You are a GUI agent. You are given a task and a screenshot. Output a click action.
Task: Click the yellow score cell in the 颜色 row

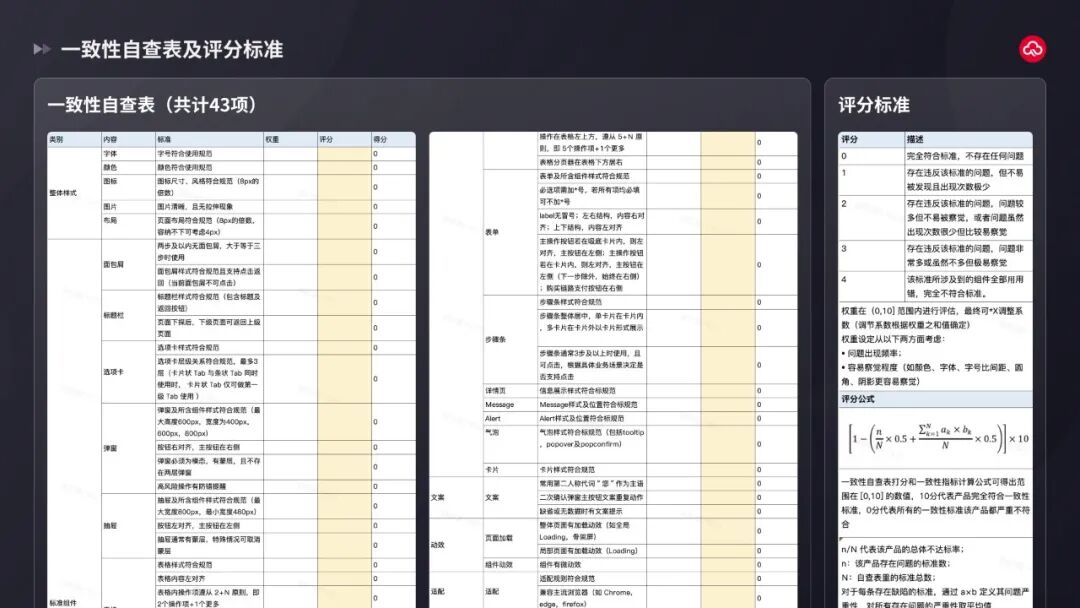pyautogui.click(x=344, y=167)
